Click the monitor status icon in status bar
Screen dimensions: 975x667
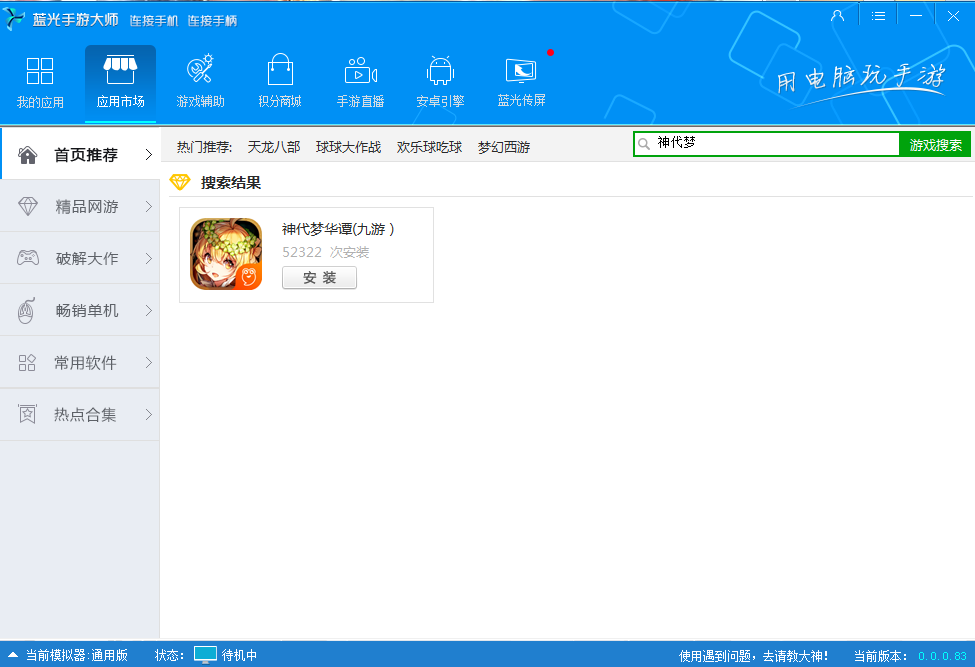coord(205,655)
